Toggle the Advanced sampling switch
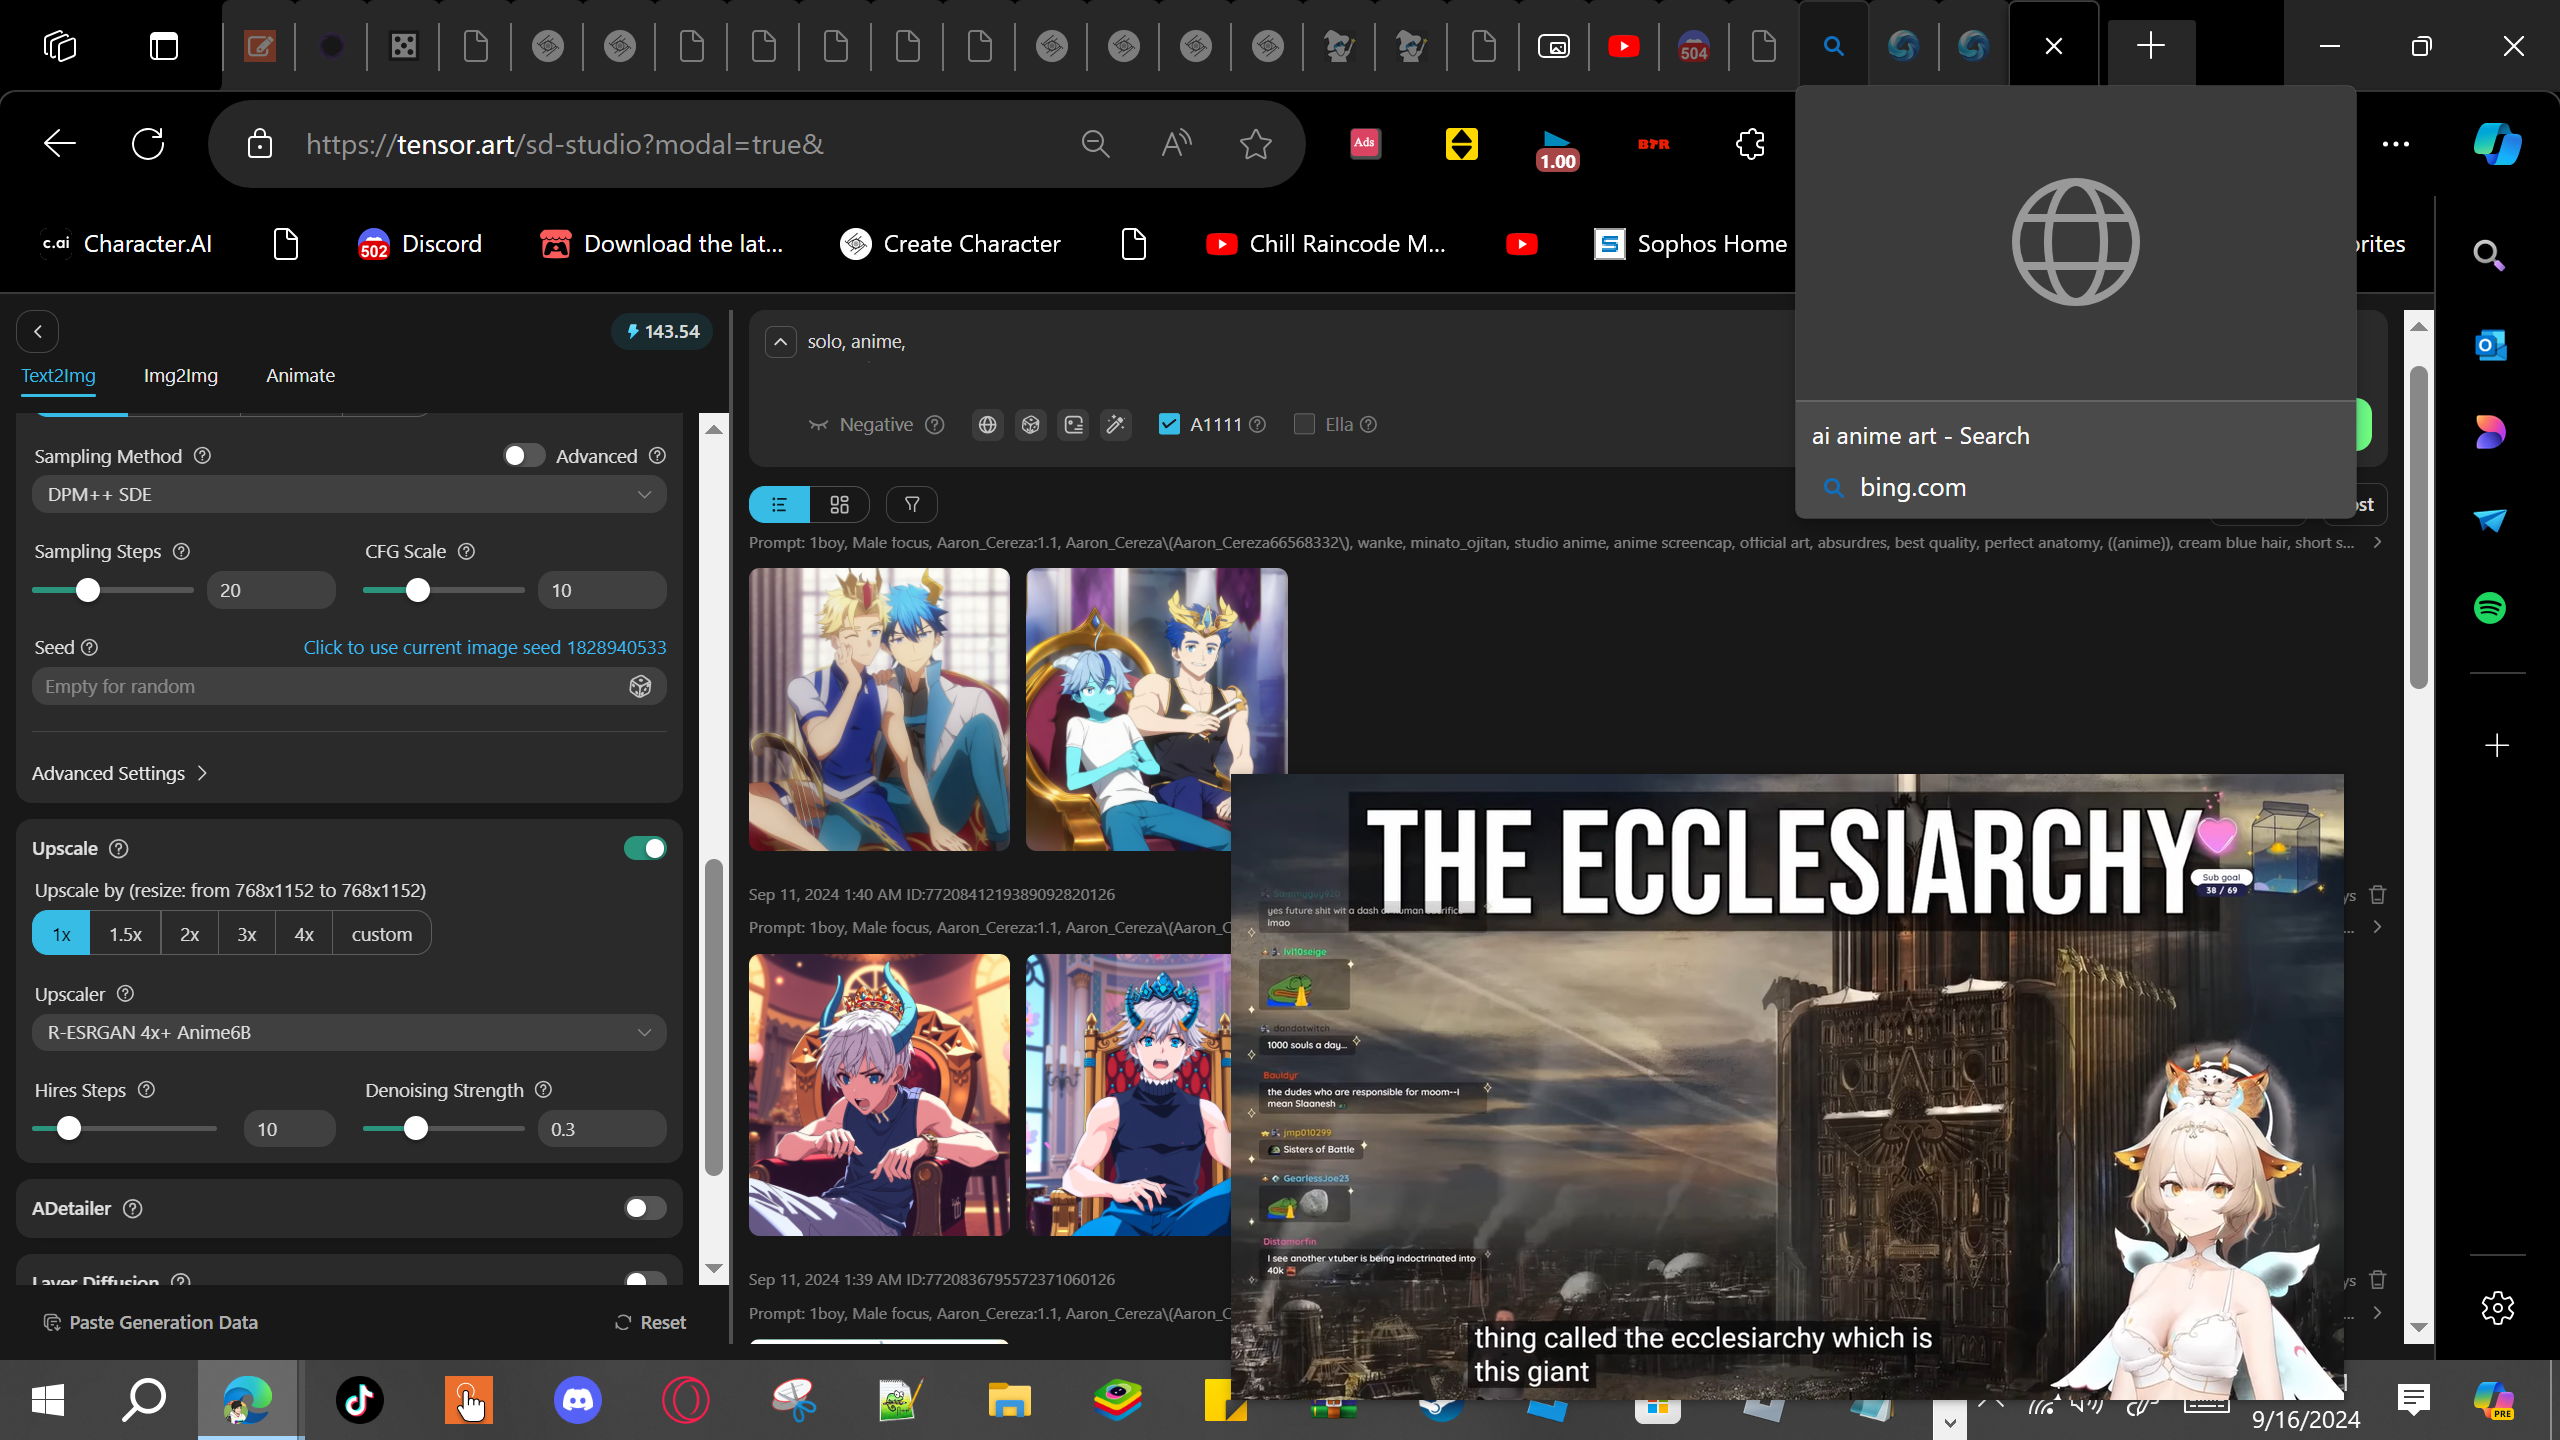 524,456
